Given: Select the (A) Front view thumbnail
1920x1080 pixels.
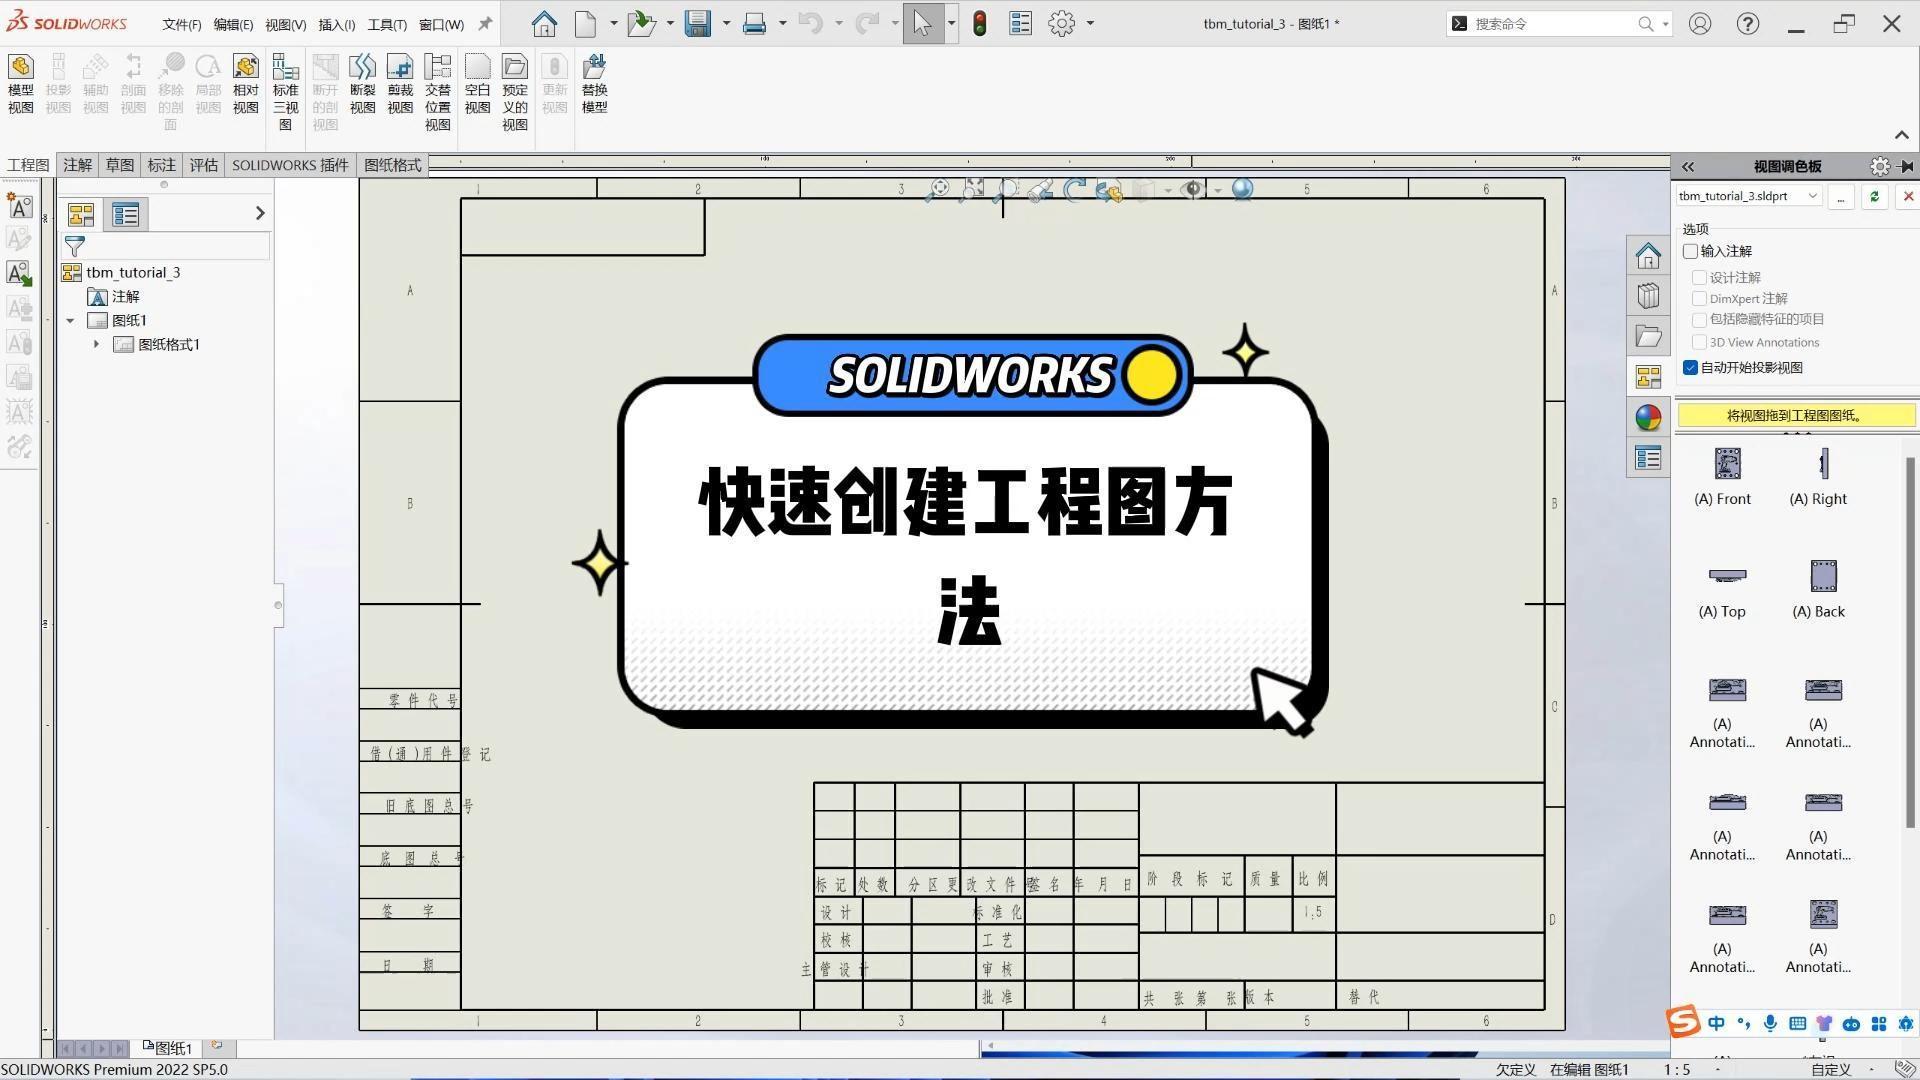Looking at the screenshot, I should coord(1726,464).
